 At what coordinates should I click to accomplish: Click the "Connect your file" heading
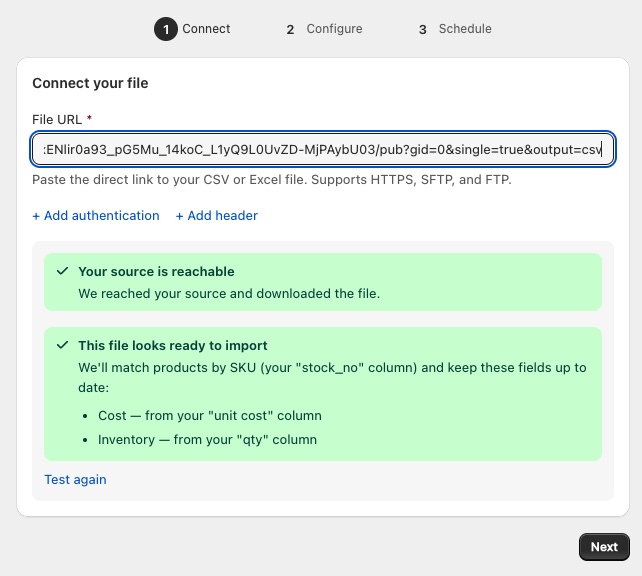[90, 83]
